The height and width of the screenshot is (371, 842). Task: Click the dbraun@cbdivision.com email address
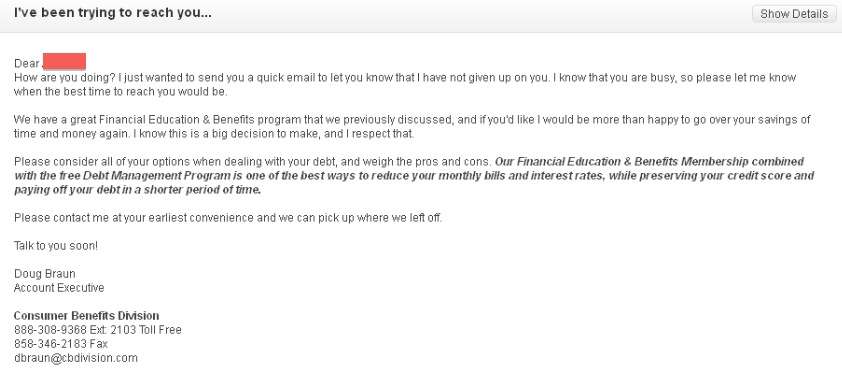pyautogui.click(x=76, y=358)
